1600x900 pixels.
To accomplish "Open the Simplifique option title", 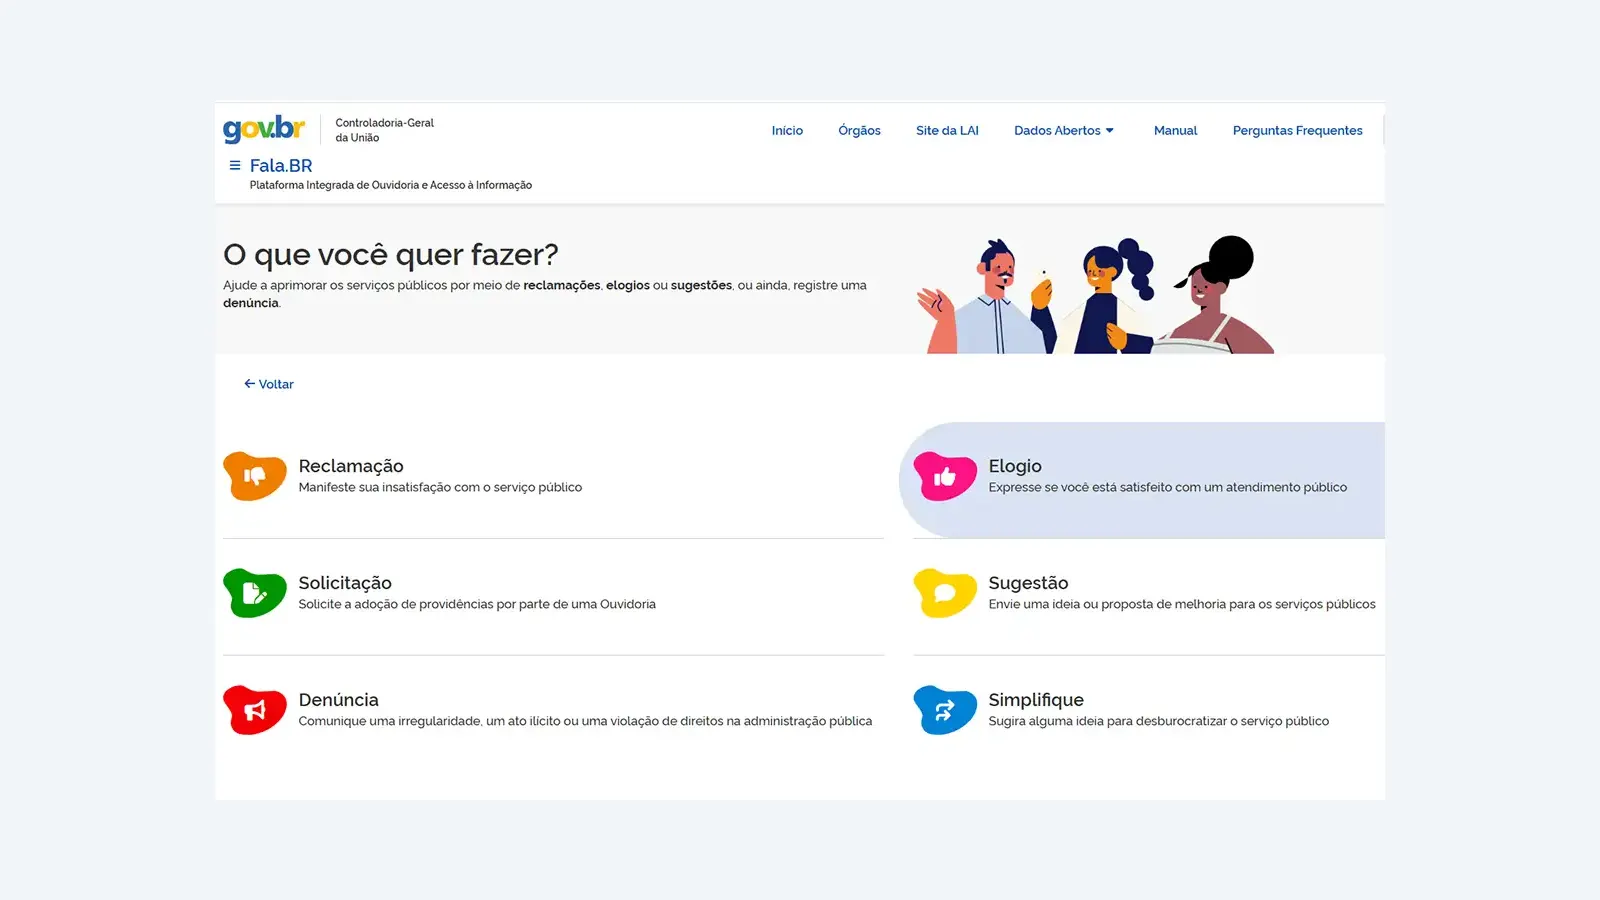I will tap(1036, 700).
